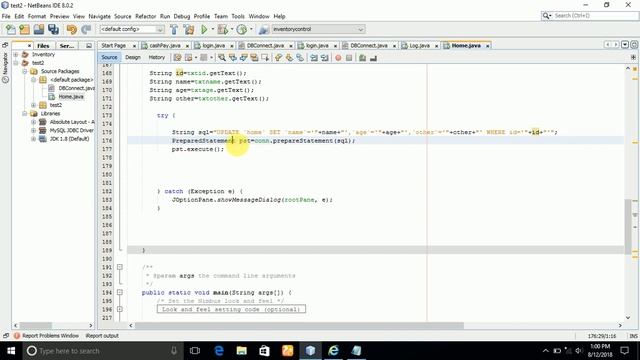Open Task View on the taskbar
Screen dimensions: 640x360
195,351
